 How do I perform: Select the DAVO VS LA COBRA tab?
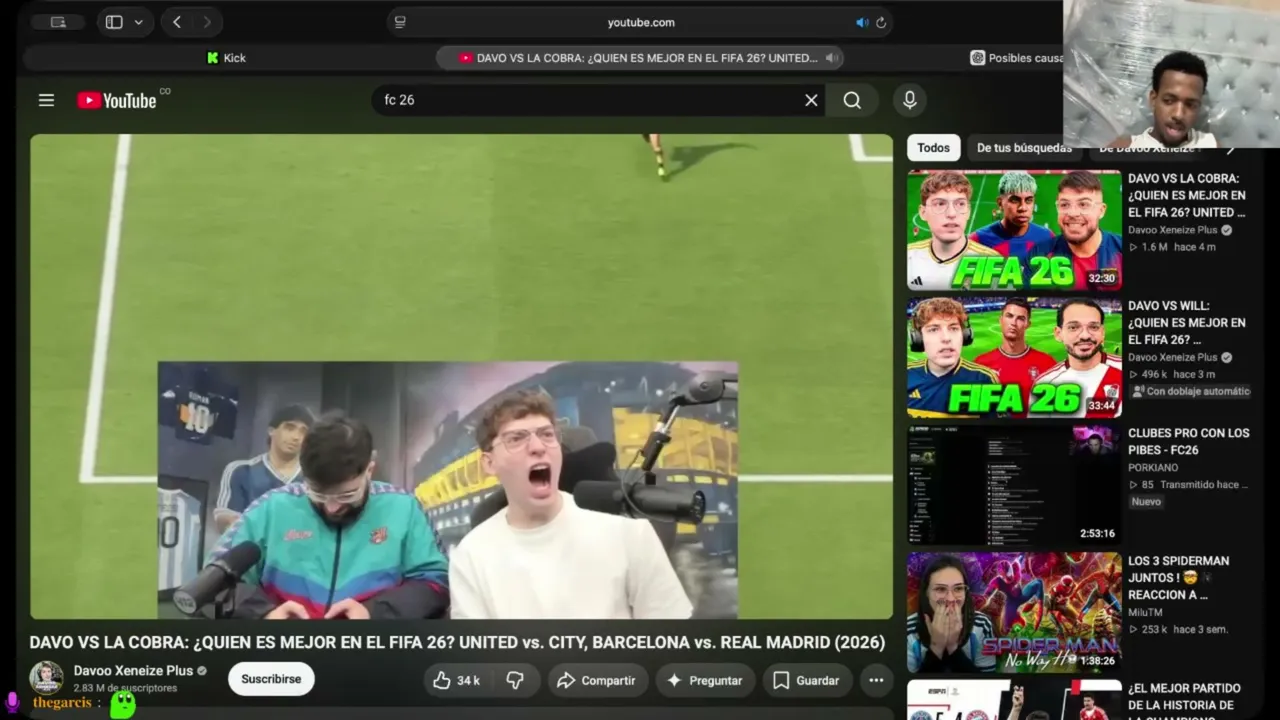pyautogui.click(x=639, y=58)
